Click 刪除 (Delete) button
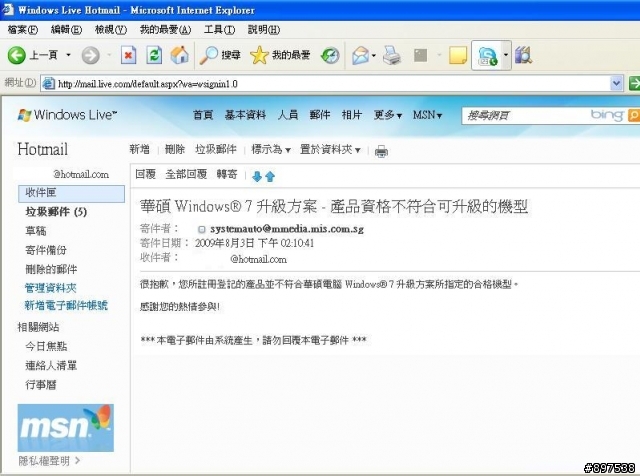This screenshot has height=476, width=640. pos(175,149)
